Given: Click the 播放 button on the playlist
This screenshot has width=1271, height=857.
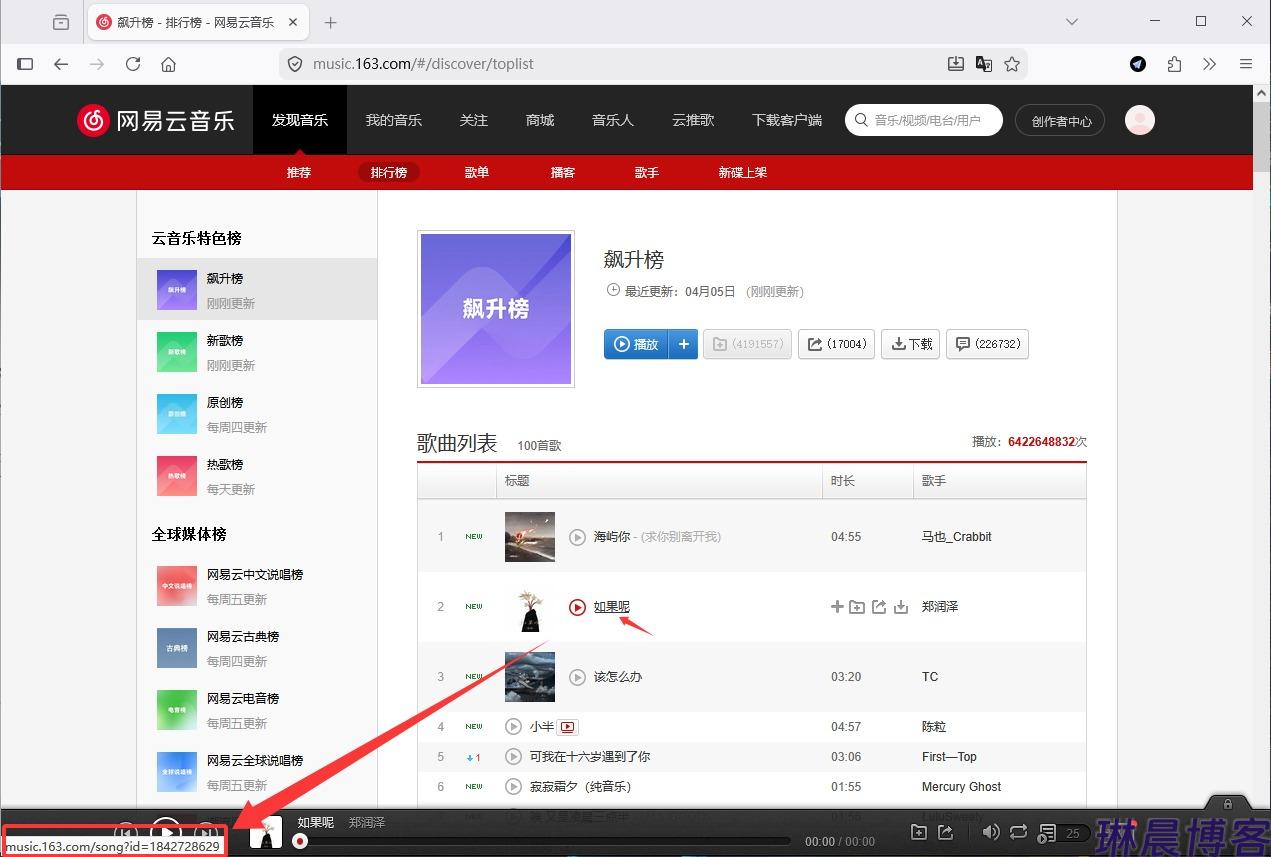Looking at the screenshot, I should (636, 344).
